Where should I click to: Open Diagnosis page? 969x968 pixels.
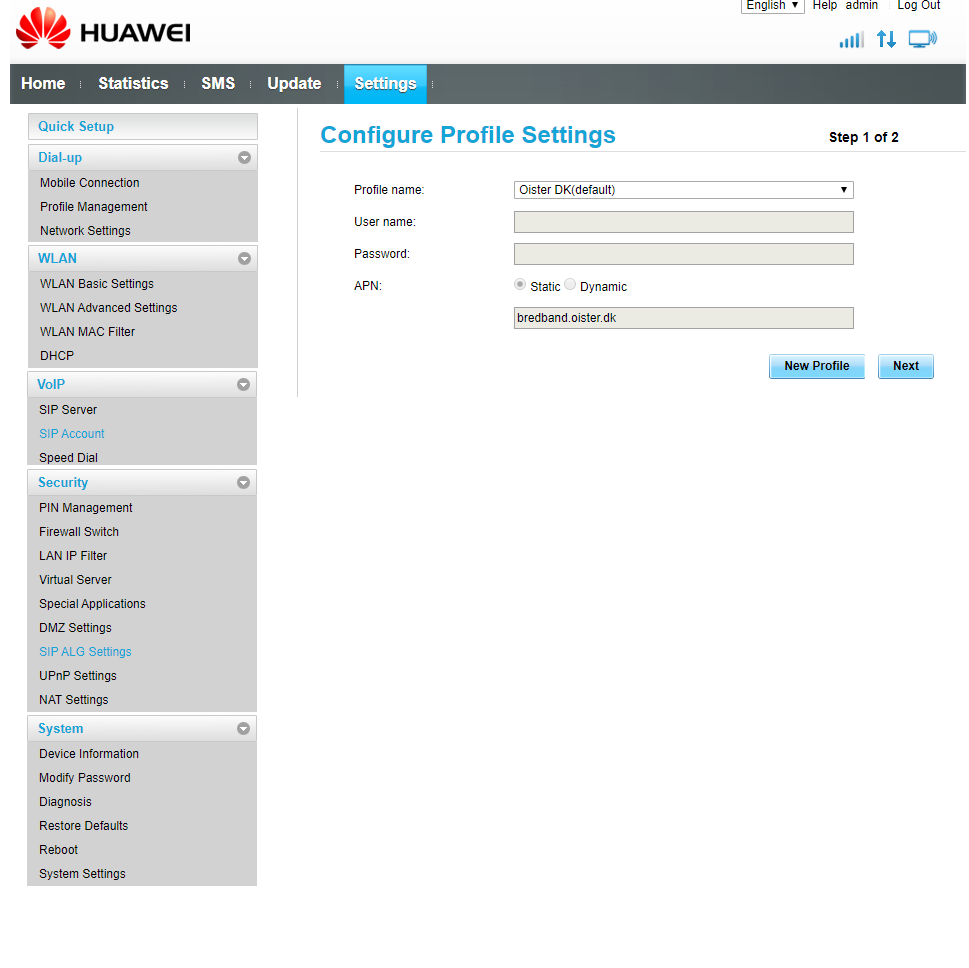click(x=65, y=802)
